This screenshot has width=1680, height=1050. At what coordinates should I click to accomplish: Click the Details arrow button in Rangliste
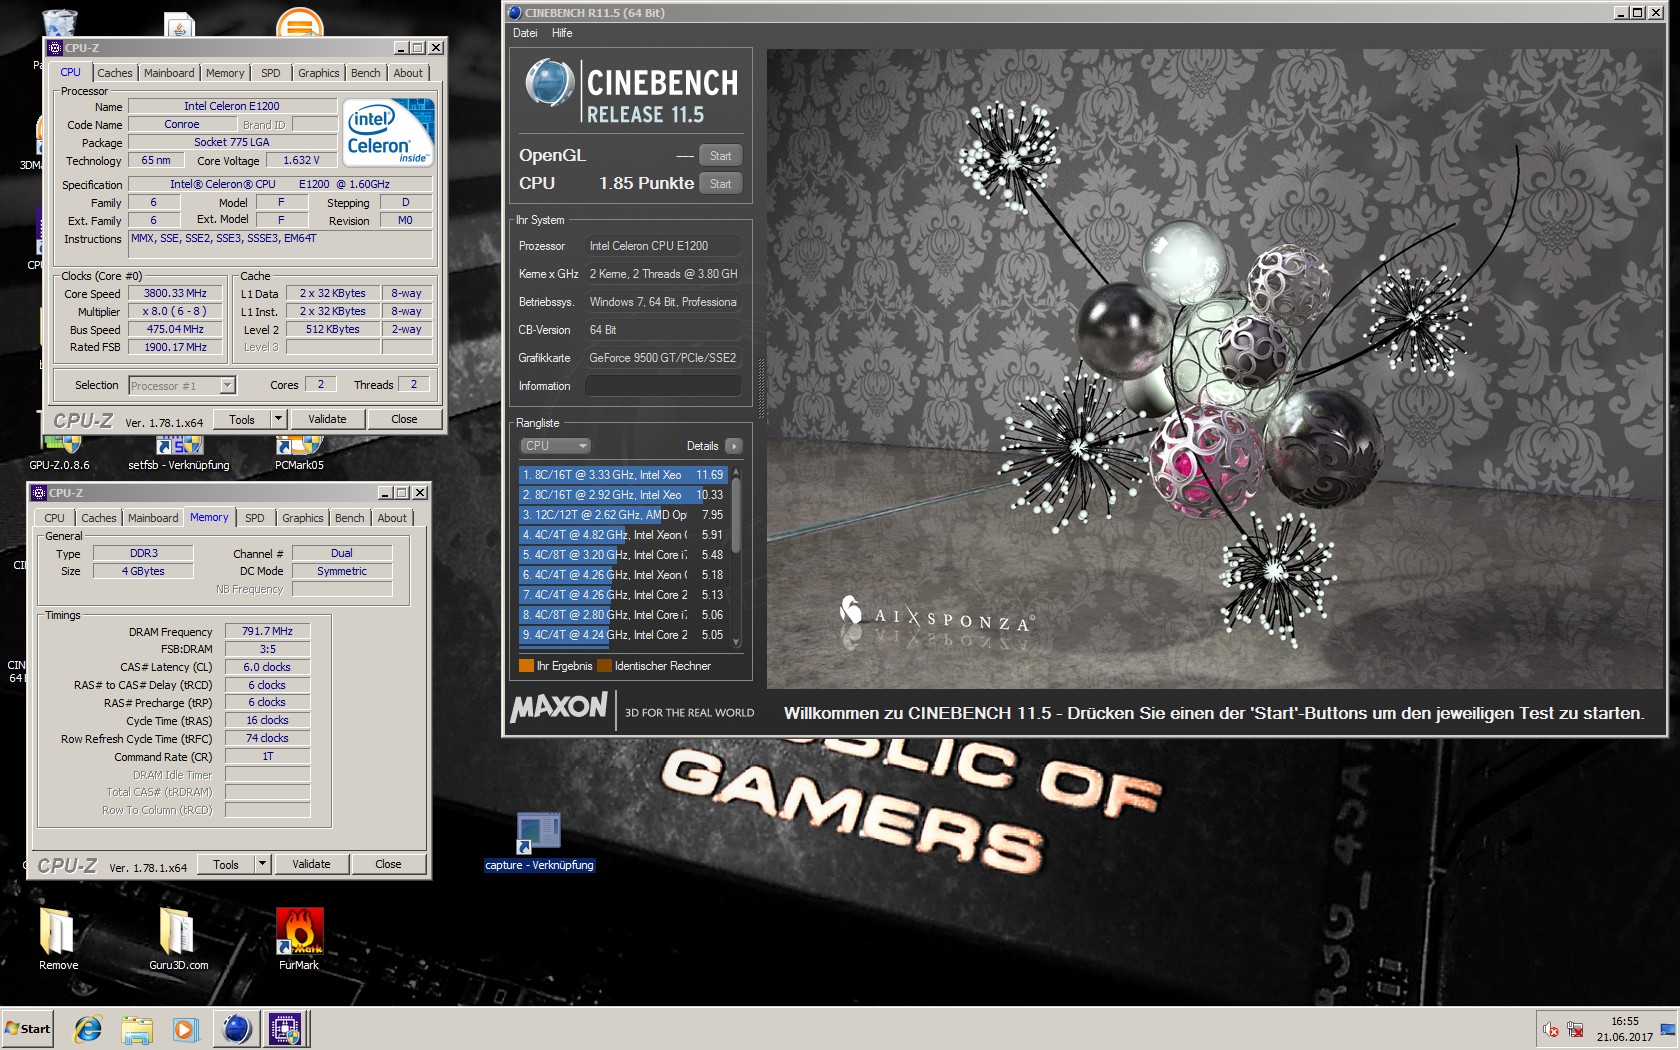coord(734,446)
